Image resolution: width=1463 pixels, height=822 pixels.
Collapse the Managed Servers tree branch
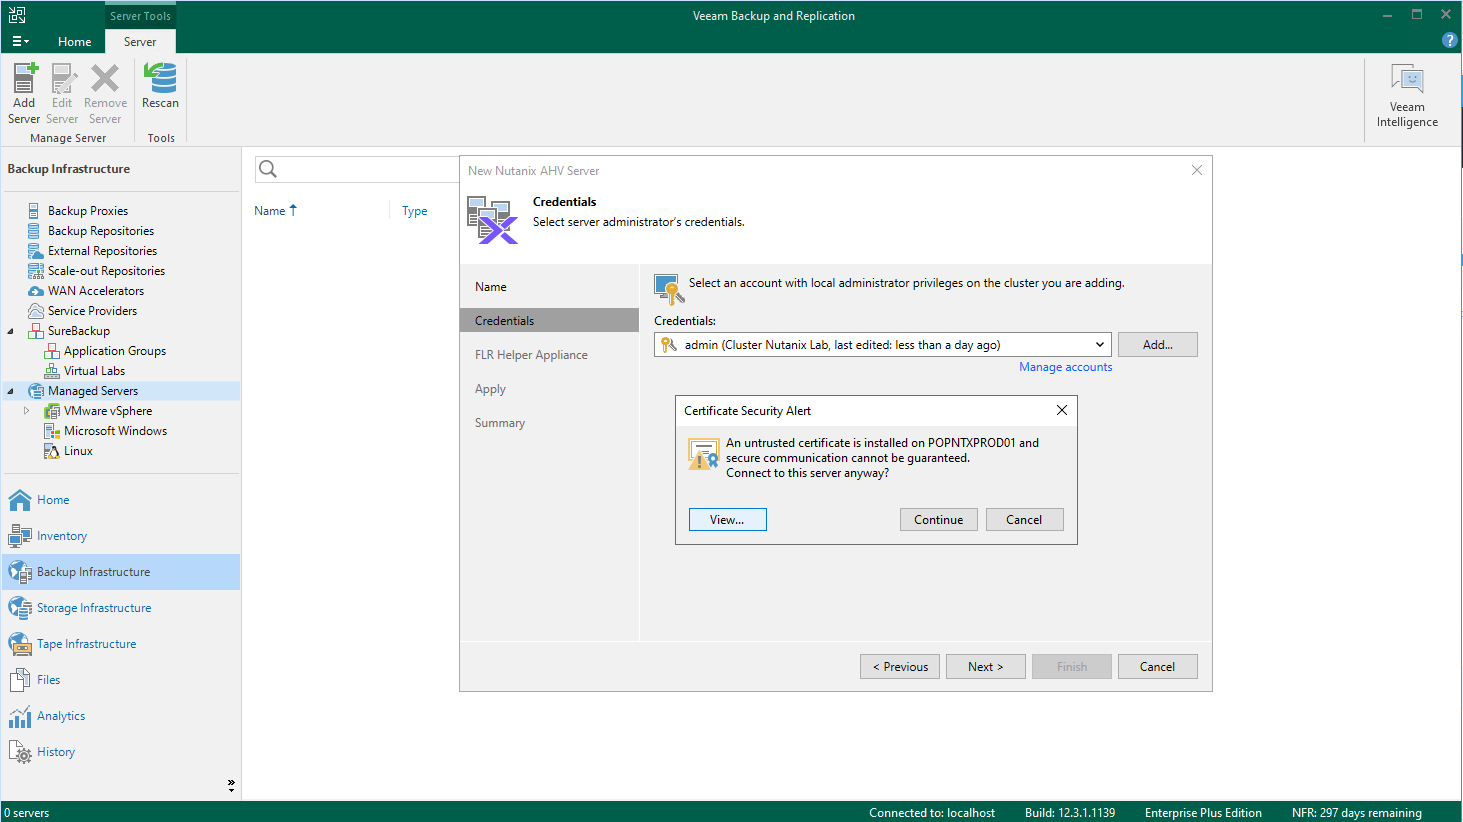click(x=11, y=391)
